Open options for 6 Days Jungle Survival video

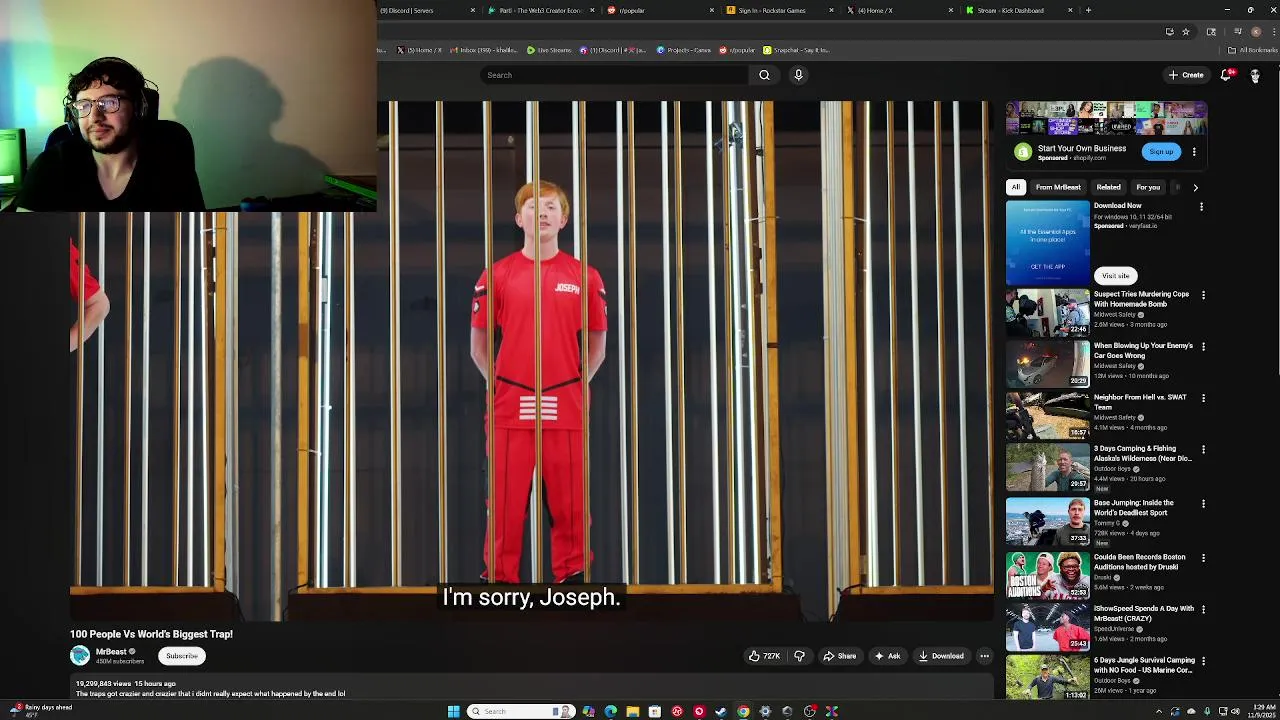1203,662
